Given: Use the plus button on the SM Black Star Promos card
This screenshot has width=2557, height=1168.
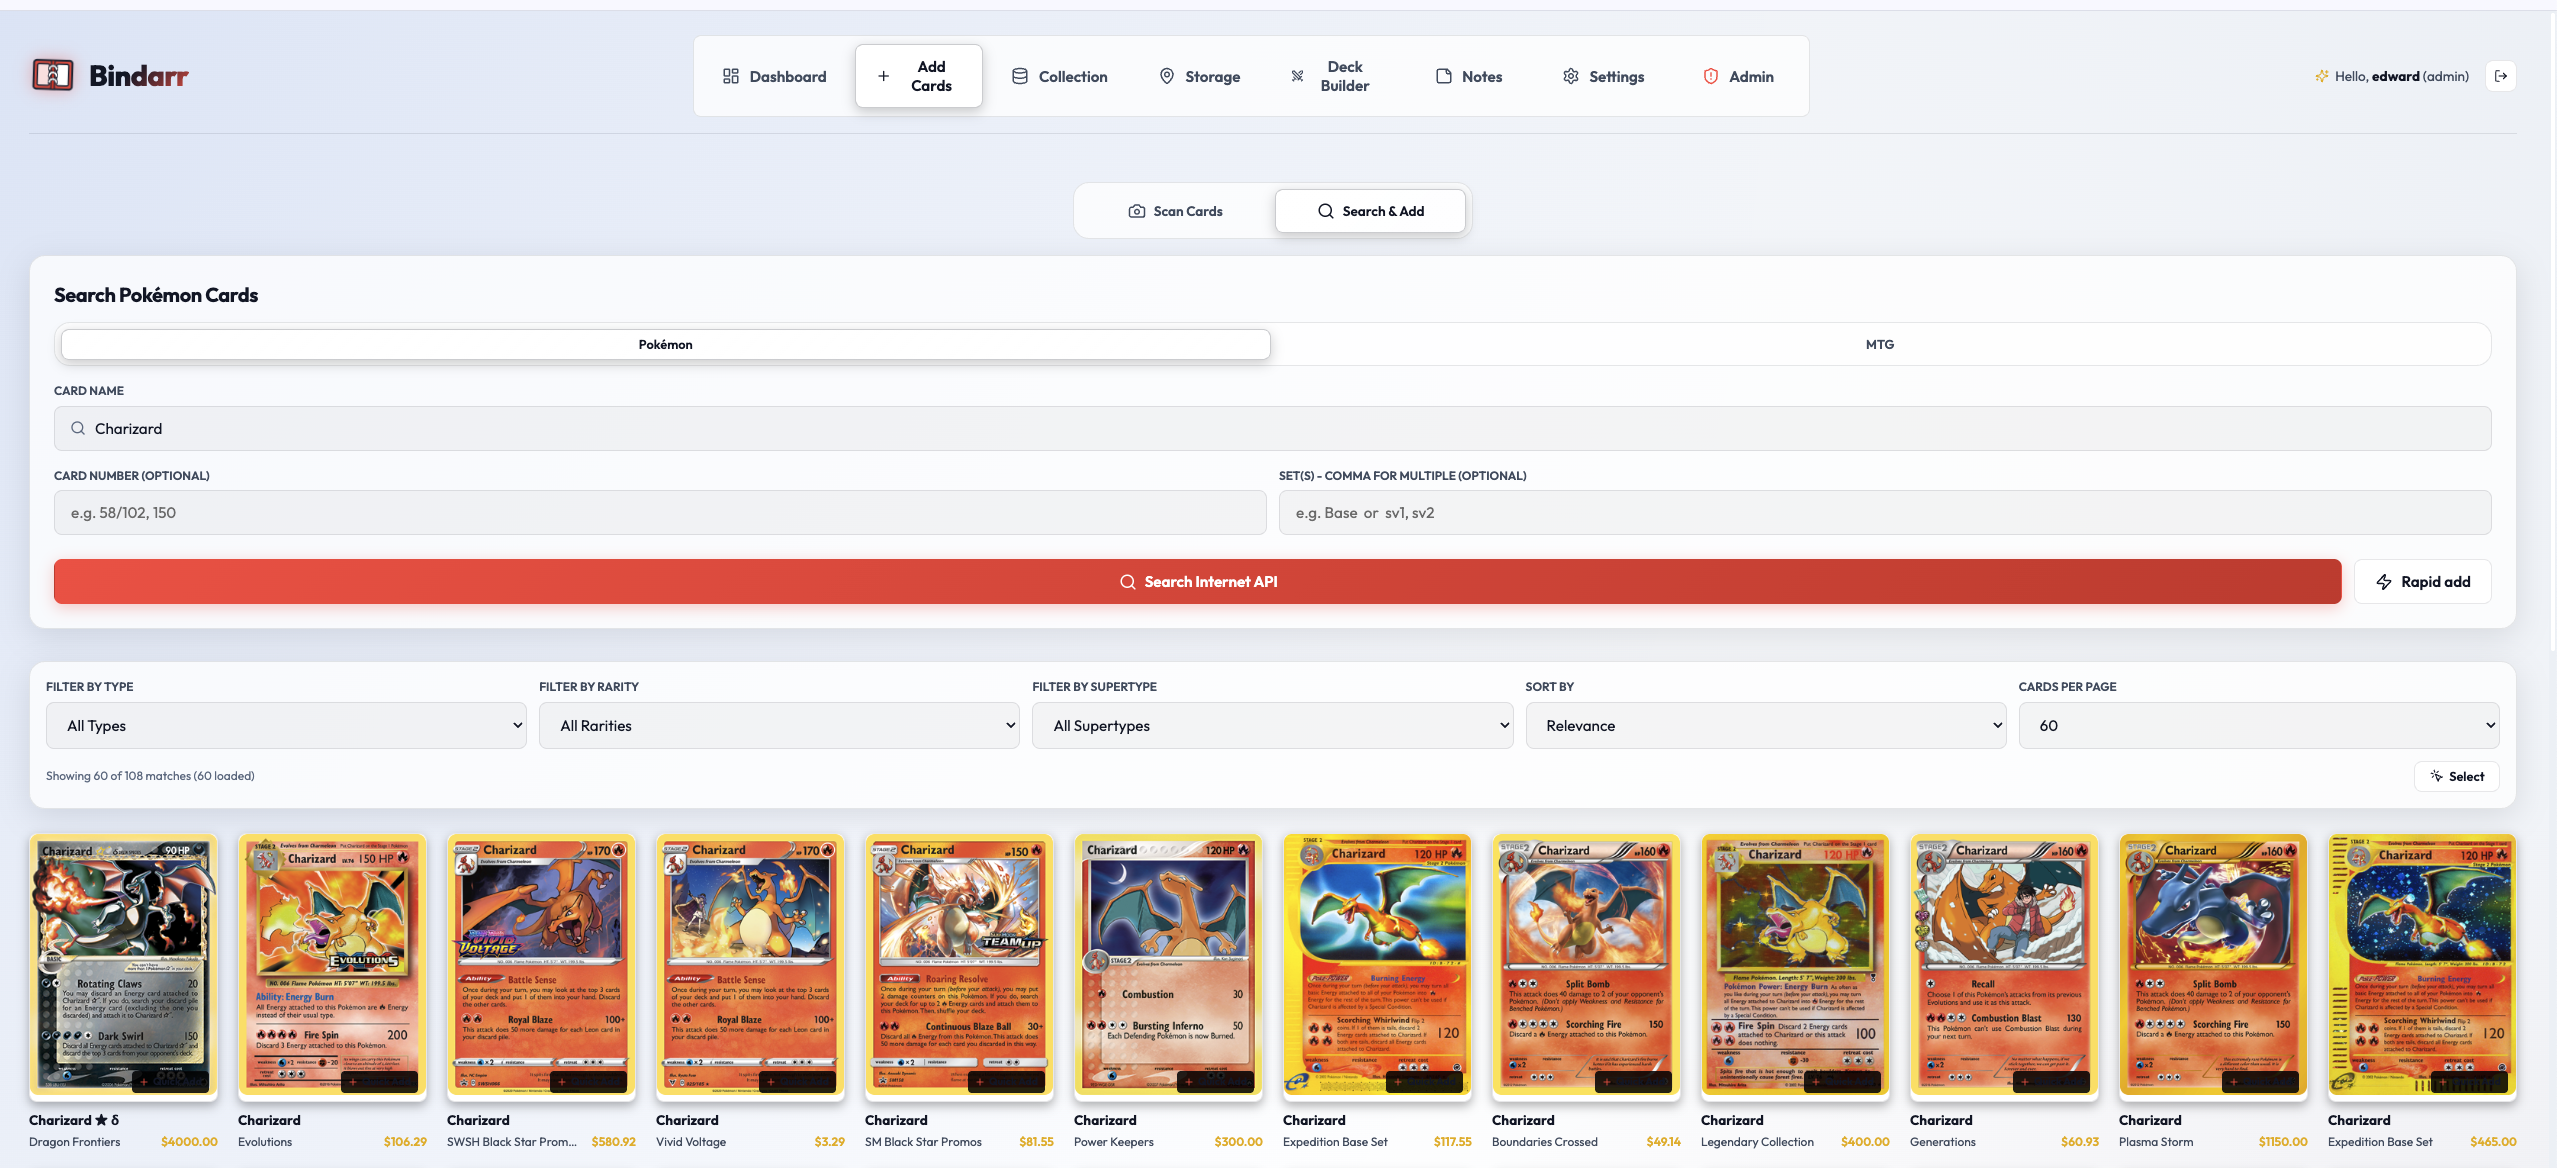Looking at the screenshot, I should (1007, 1081).
